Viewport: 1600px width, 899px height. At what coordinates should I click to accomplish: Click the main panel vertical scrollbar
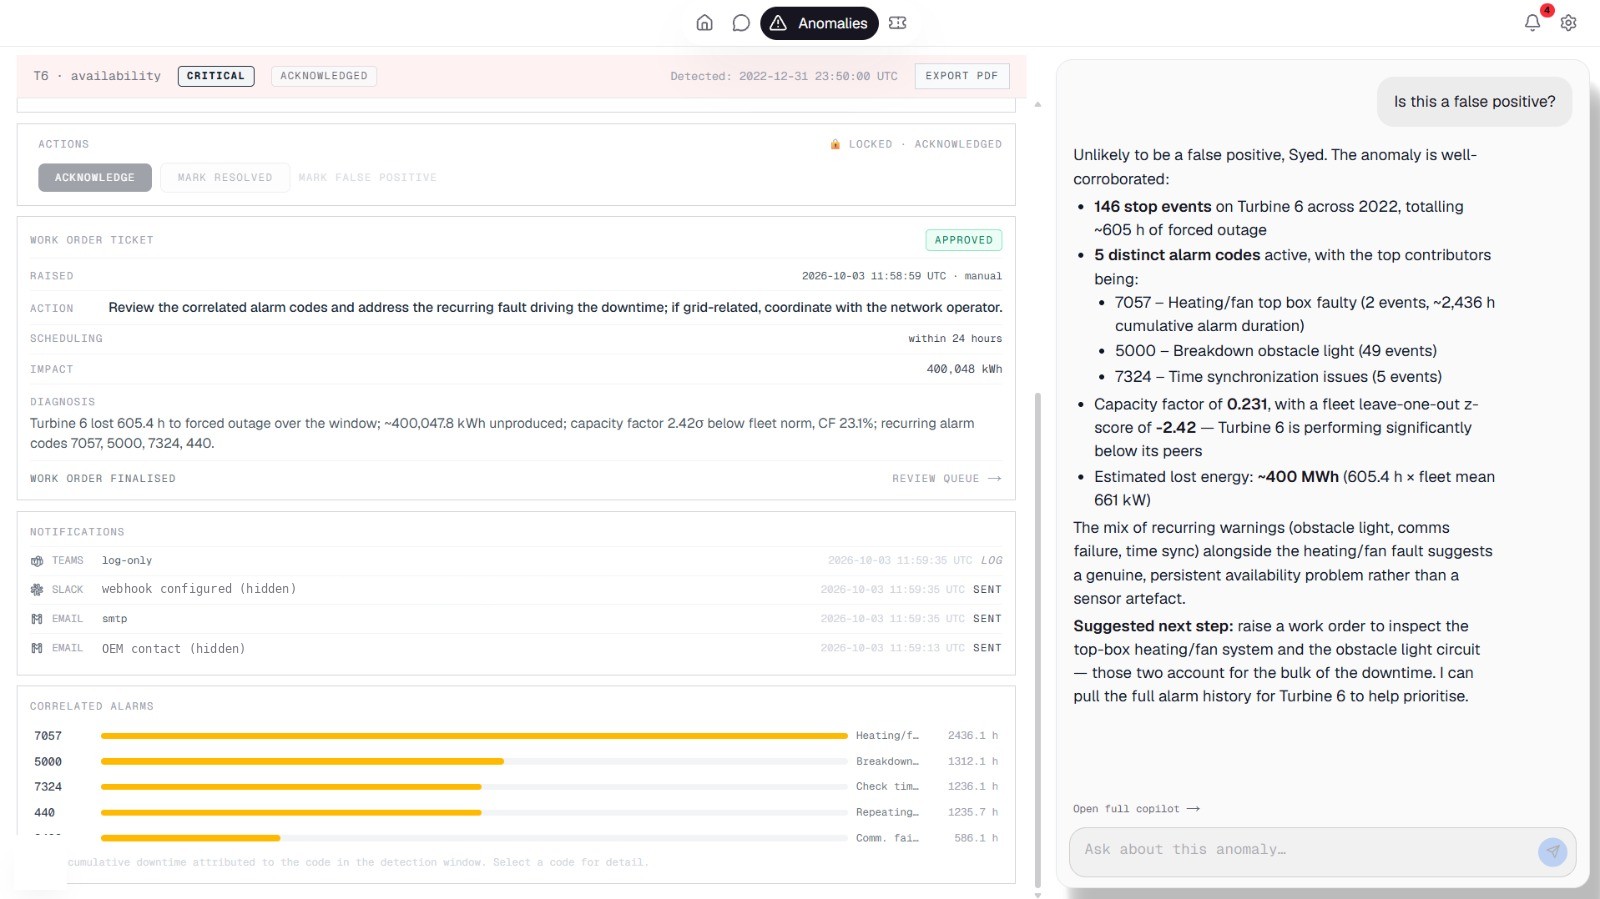[x=1038, y=640]
